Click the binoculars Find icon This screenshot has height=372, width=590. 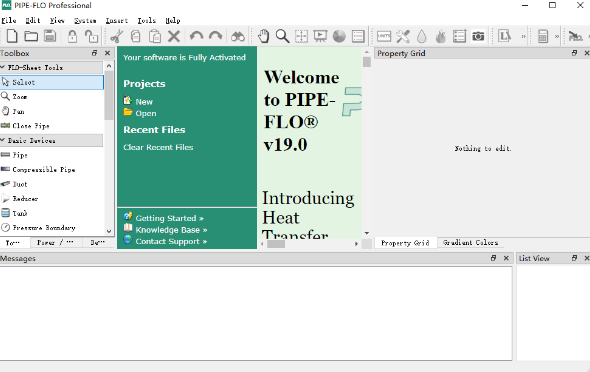click(x=238, y=36)
